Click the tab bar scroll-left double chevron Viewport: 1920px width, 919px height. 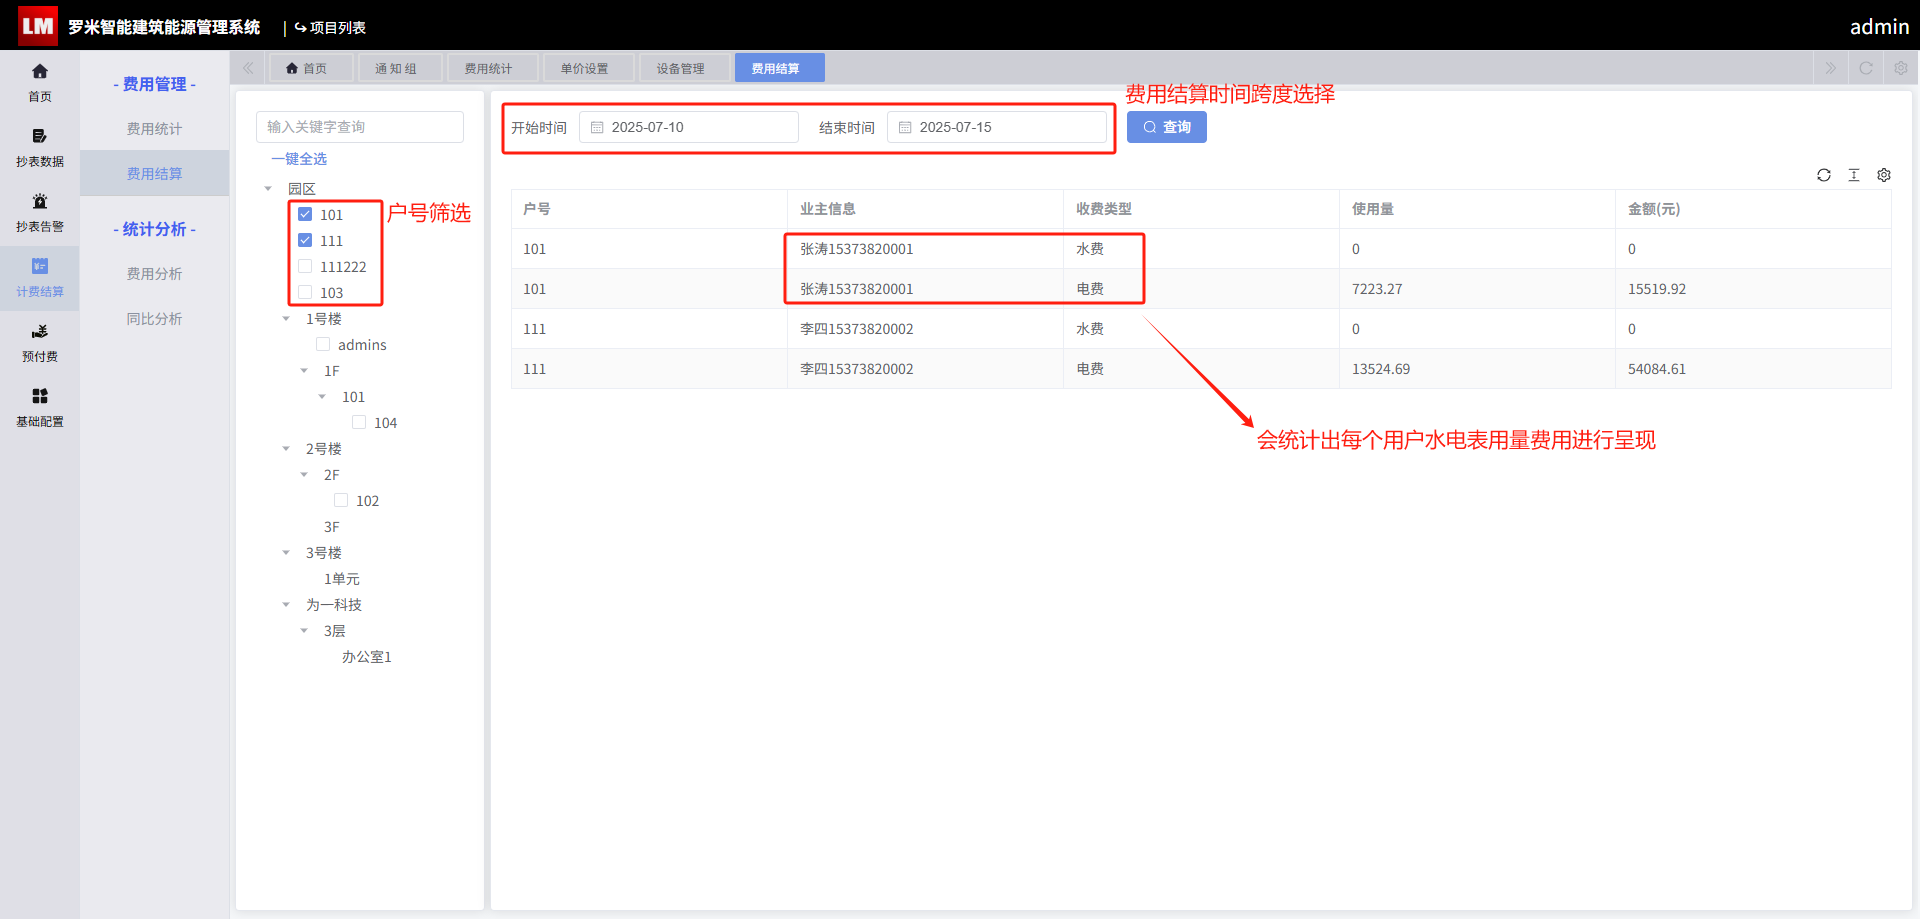248,68
